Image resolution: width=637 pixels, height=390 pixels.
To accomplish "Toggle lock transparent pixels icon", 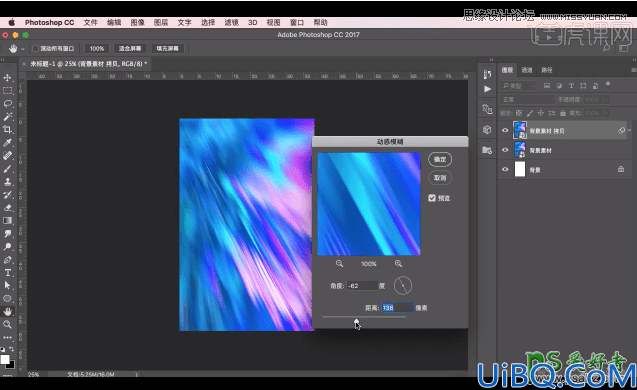I will pyautogui.click(x=519, y=113).
